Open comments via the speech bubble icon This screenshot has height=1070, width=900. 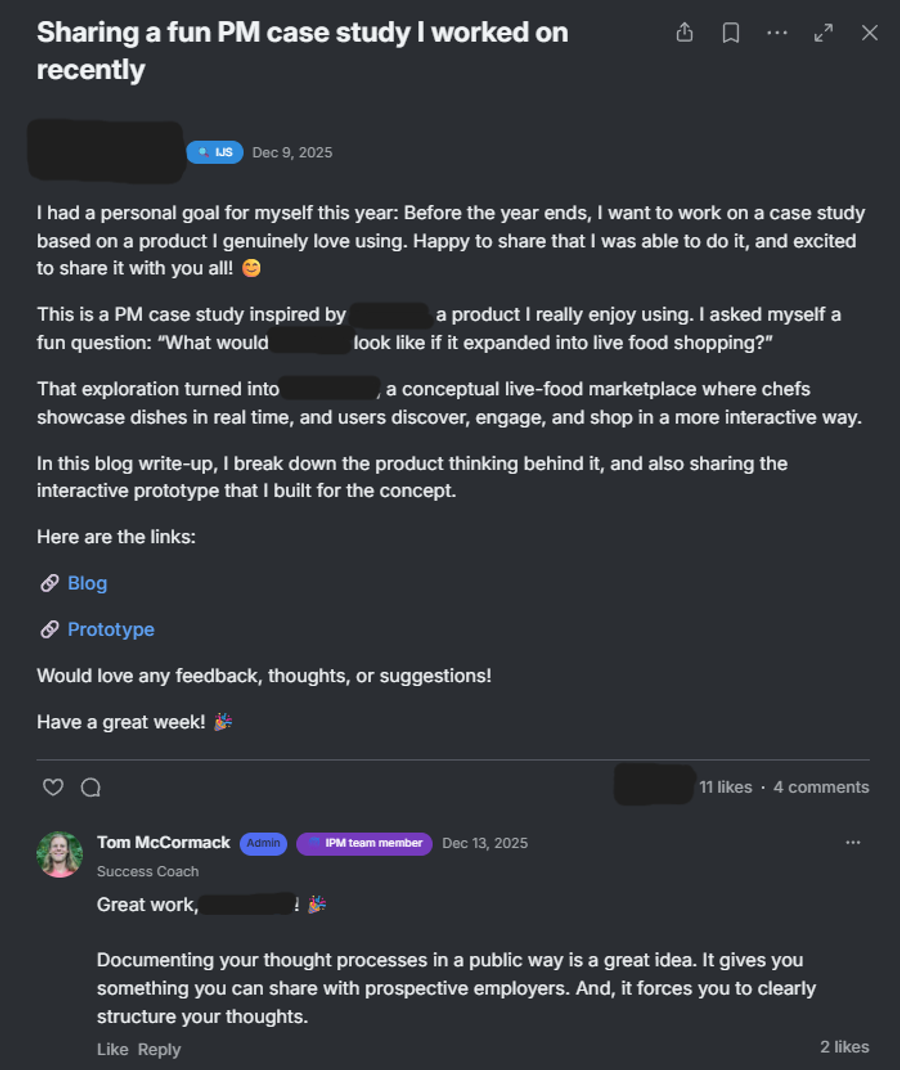click(x=91, y=787)
